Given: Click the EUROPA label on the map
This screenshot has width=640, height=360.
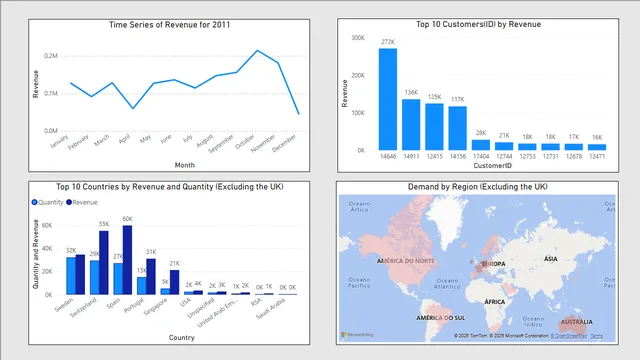Looking at the screenshot, I should click(x=493, y=264).
